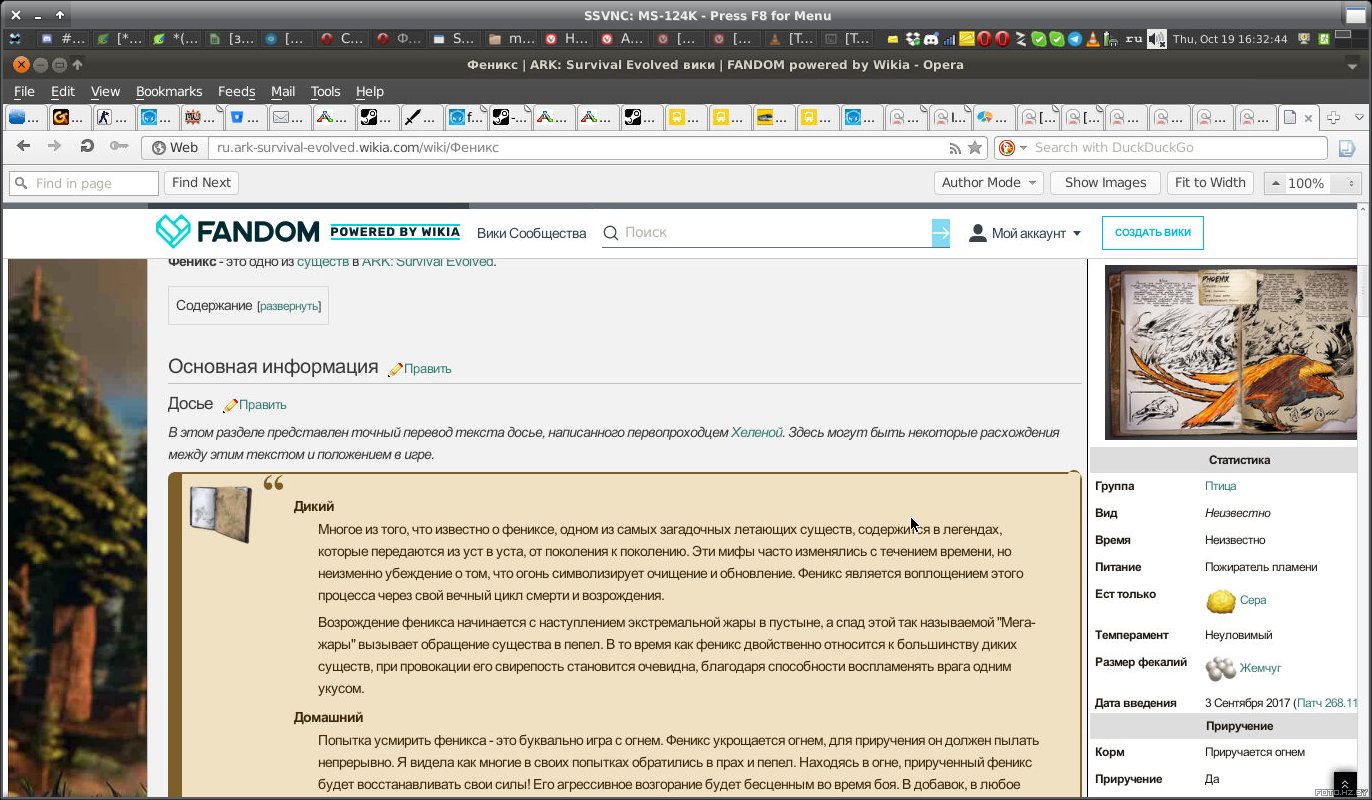This screenshot has height=800, width=1372.
Task: Open the View menu
Action: coord(105,91)
